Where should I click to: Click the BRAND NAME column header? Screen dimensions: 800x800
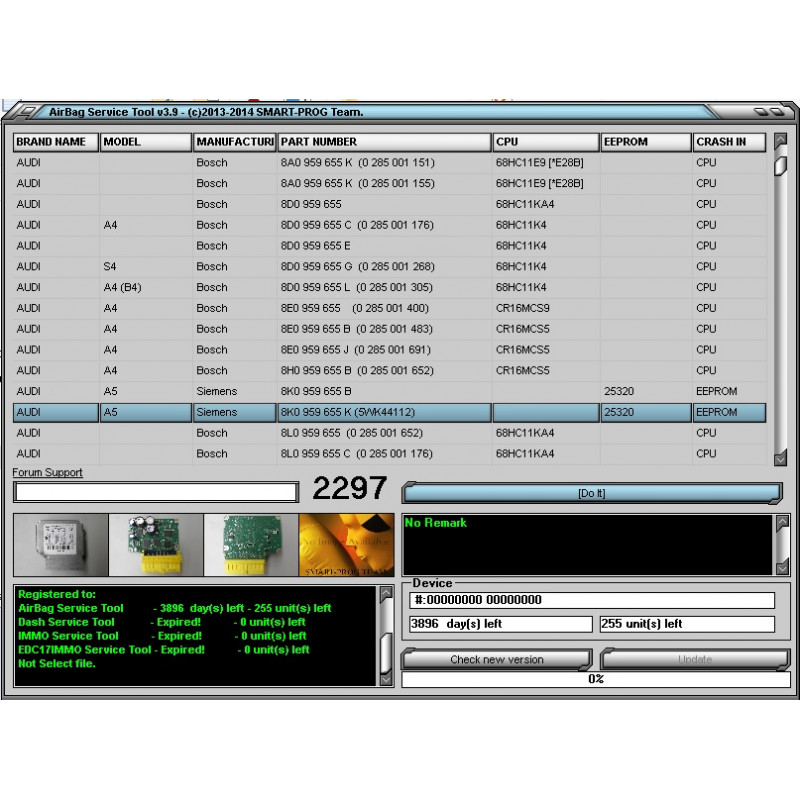tap(54, 141)
